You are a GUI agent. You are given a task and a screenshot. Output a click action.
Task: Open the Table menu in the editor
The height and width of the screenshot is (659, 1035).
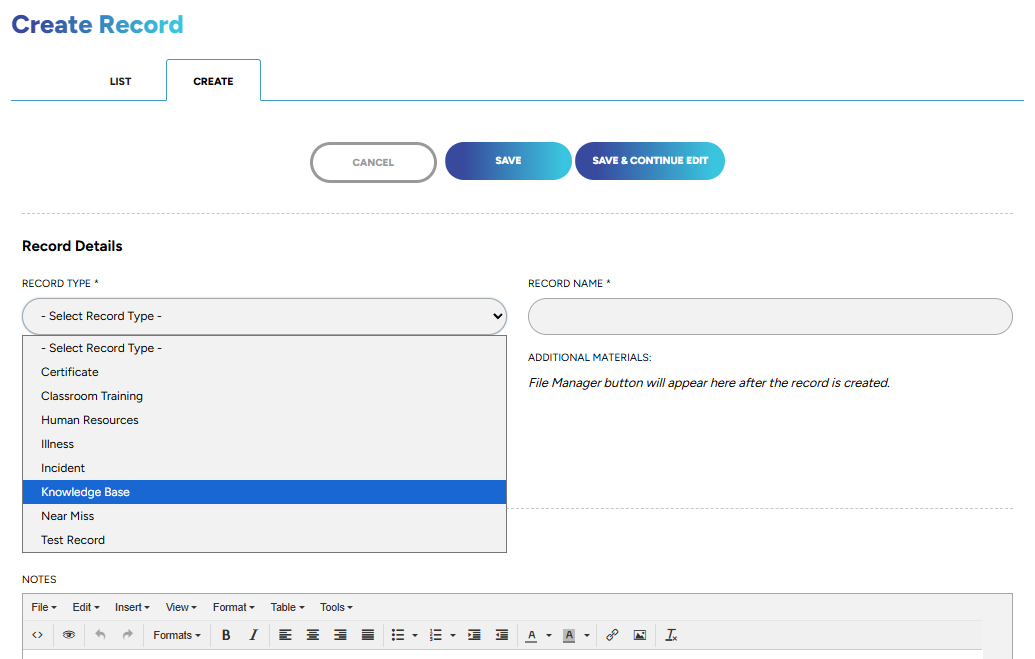tap(287, 607)
